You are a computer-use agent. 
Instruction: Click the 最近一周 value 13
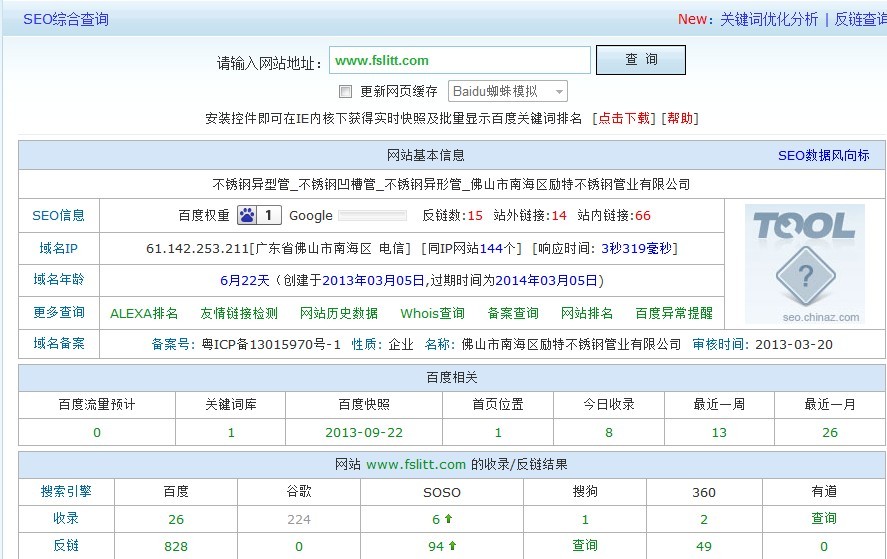tap(719, 433)
